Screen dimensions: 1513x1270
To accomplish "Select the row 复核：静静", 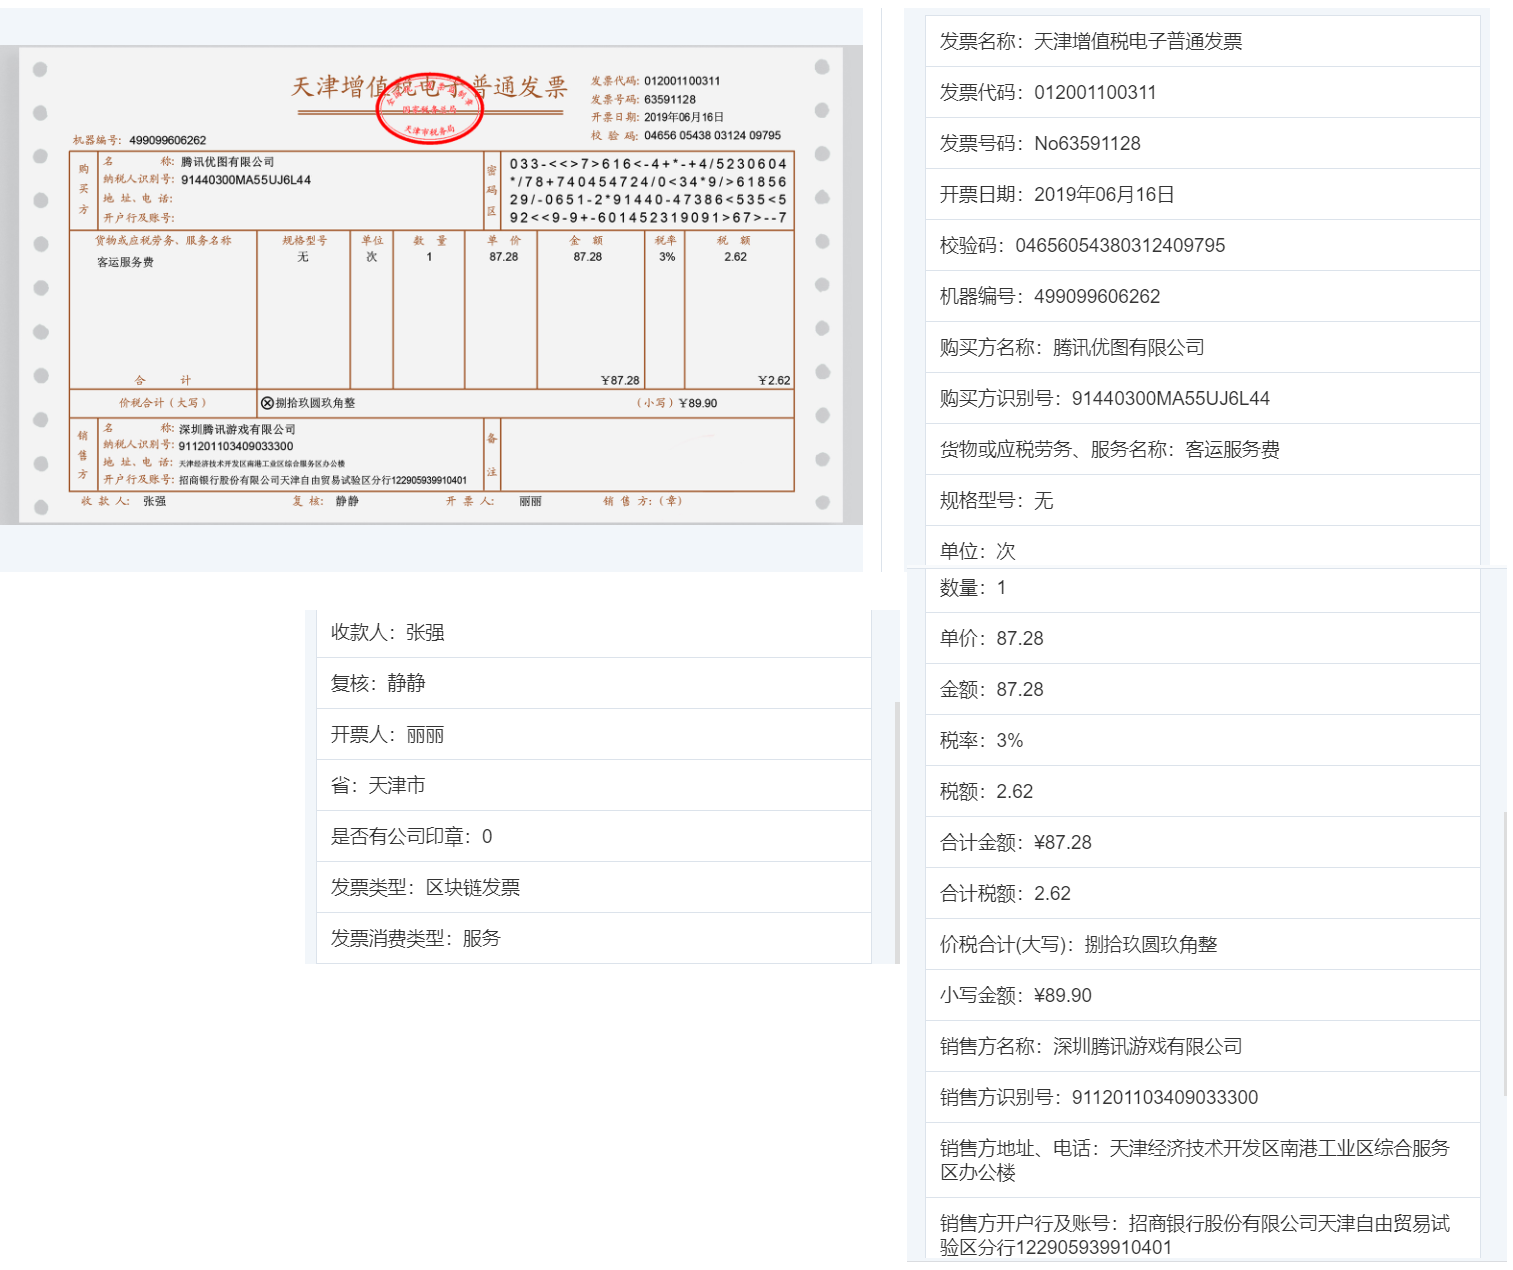I will tap(593, 683).
